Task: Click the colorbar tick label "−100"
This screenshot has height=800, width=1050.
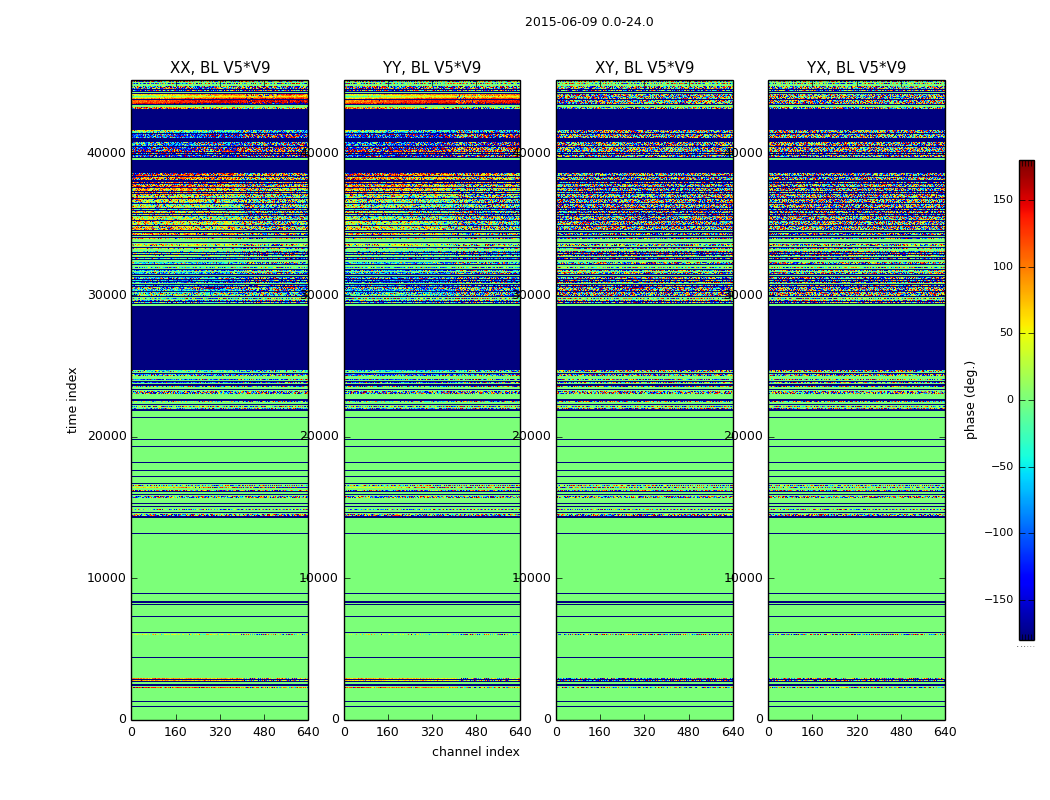Action: (x=998, y=533)
